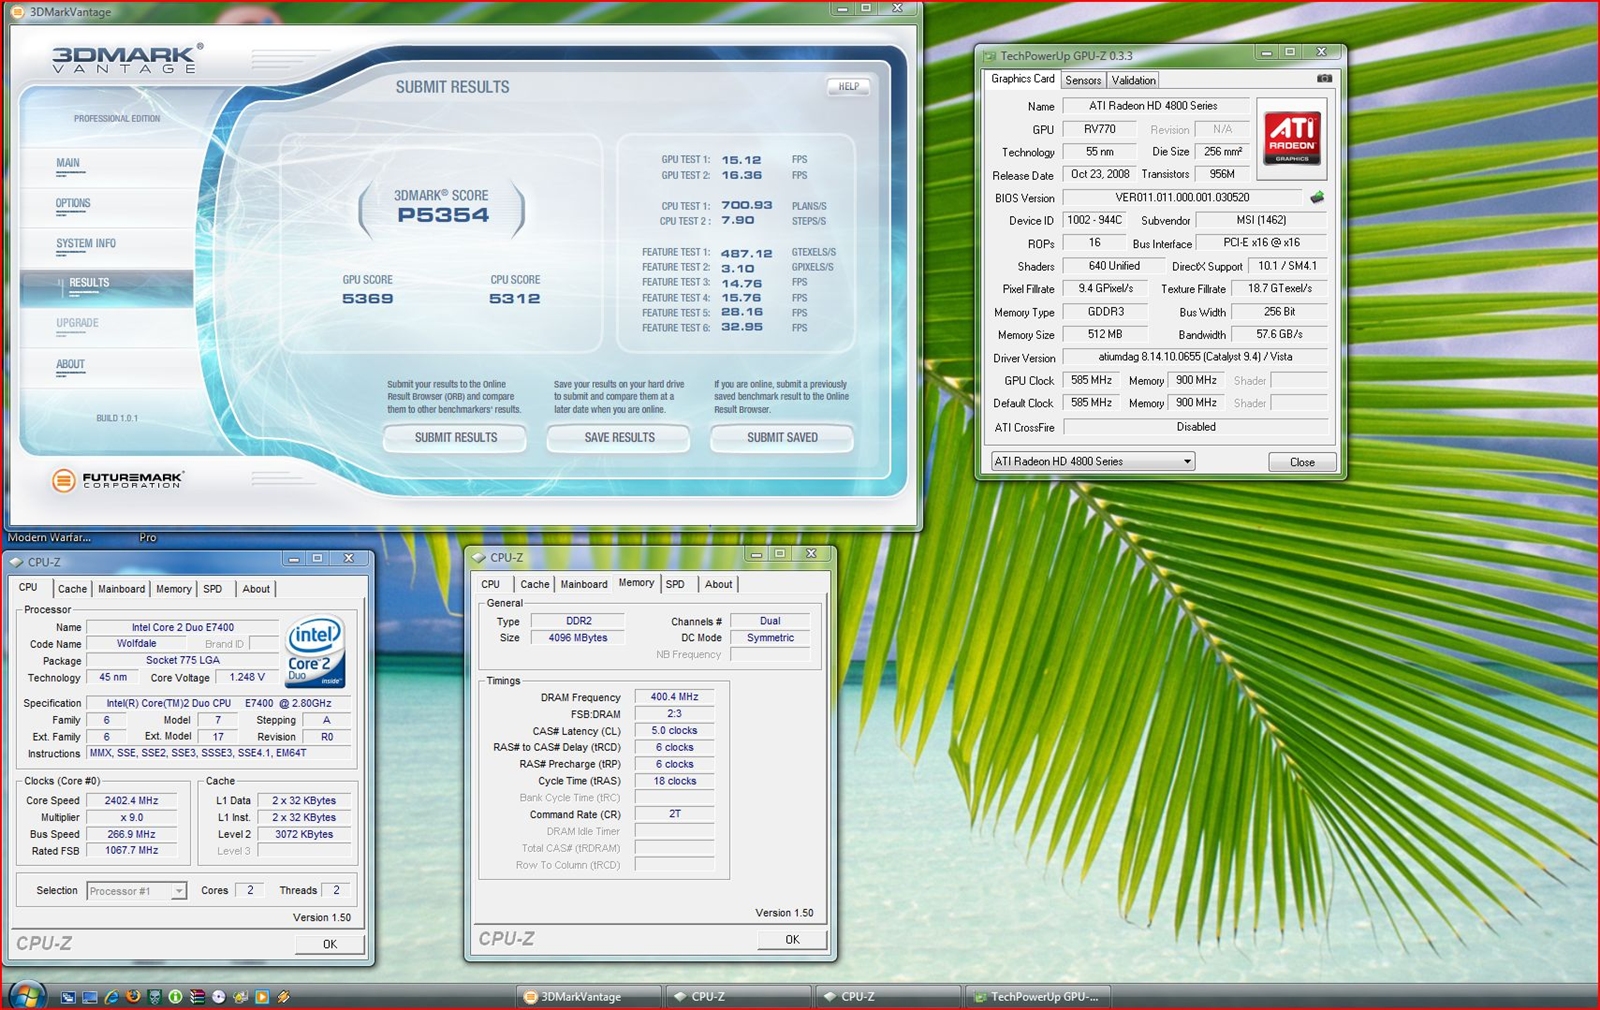Click the GPU score value 5369
Screen dimensions: 1600x1010
tap(367, 299)
